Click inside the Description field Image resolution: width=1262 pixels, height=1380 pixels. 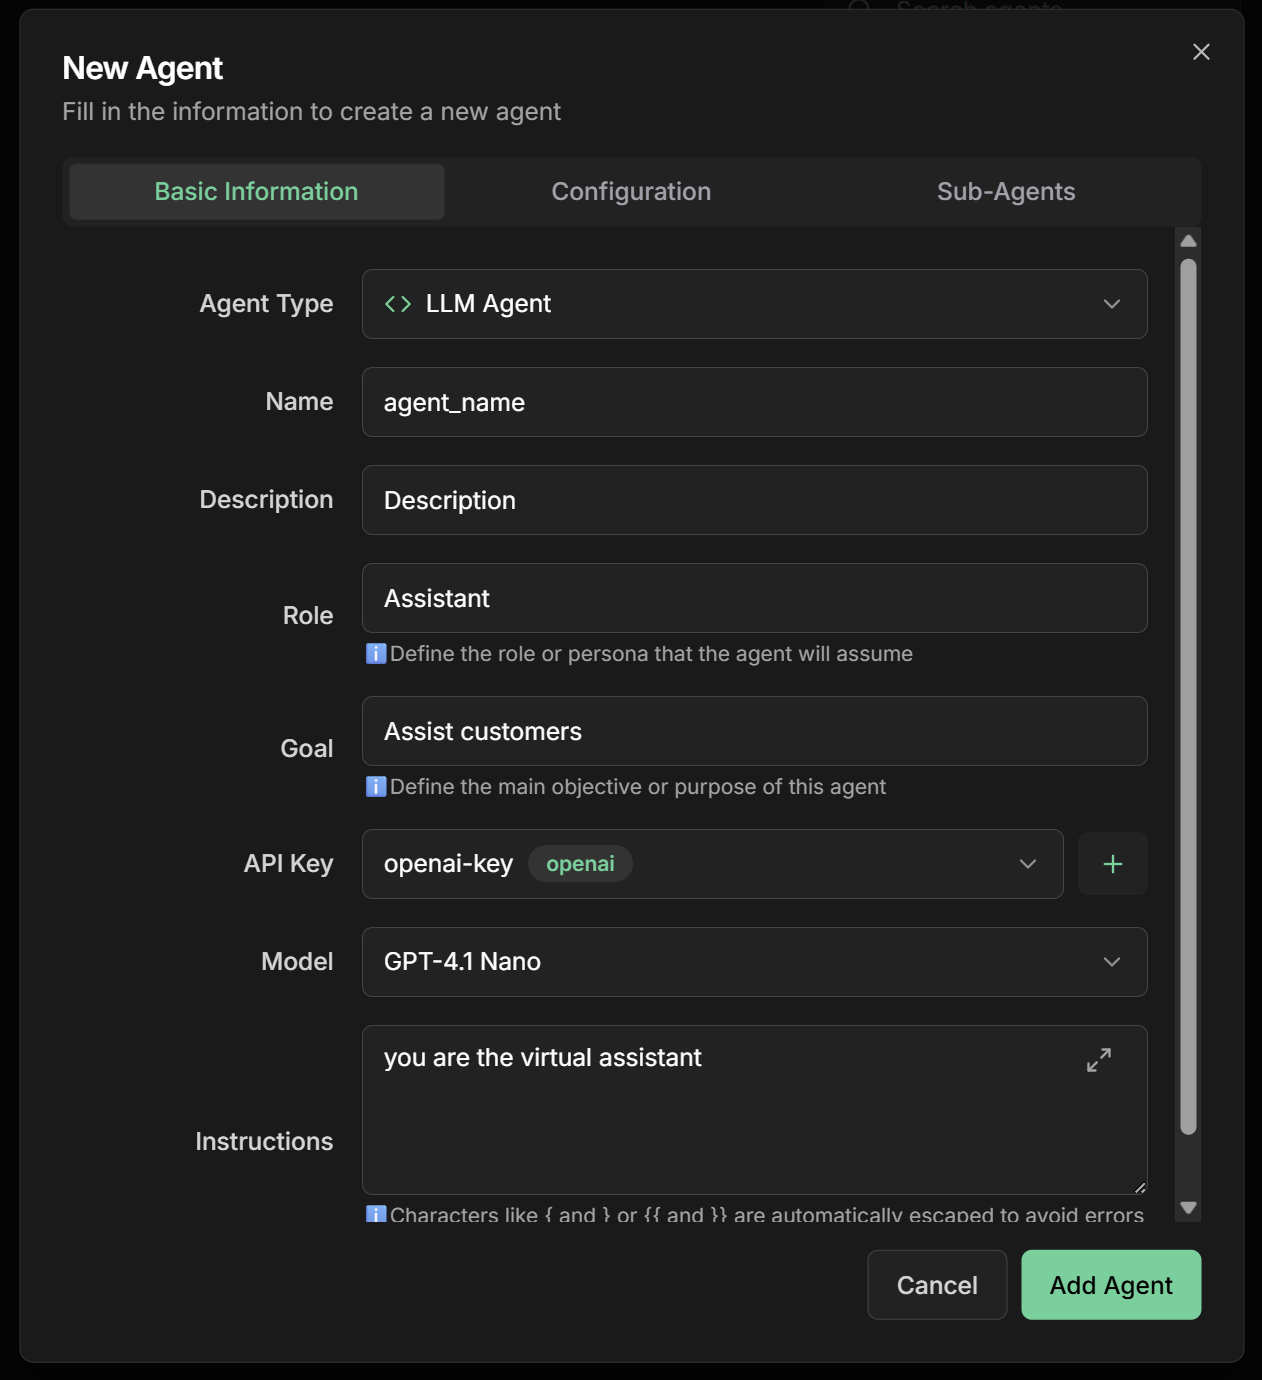click(x=753, y=500)
